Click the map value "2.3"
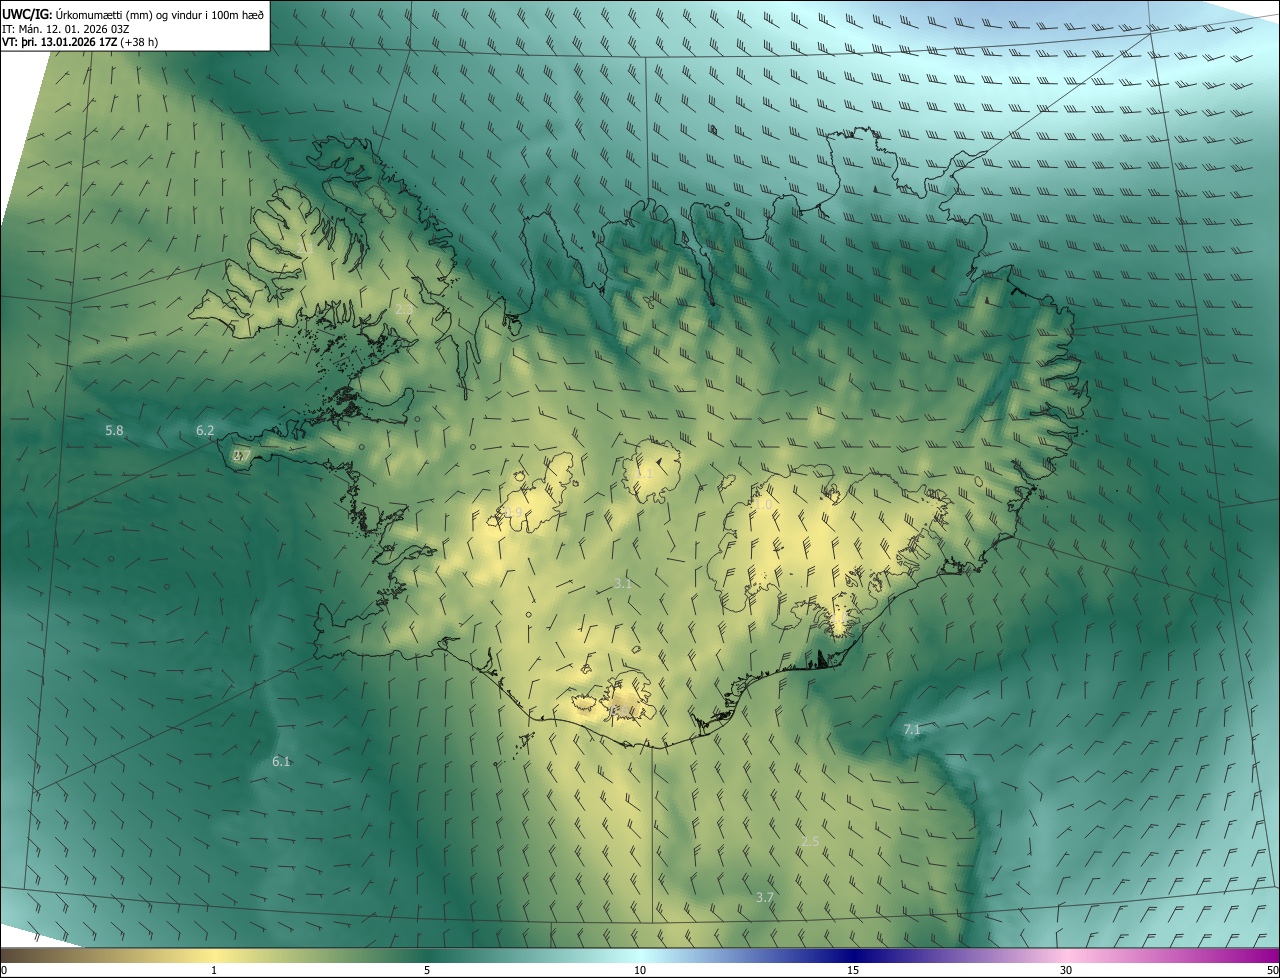This screenshot has height=978, width=1280. pyautogui.click(x=404, y=310)
